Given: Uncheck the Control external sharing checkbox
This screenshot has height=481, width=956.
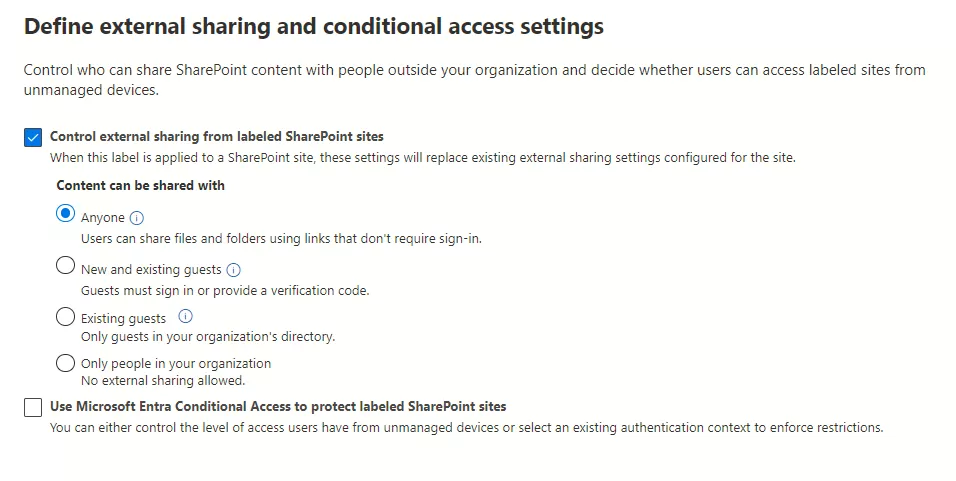Looking at the screenshot, I should pos(33,137).
